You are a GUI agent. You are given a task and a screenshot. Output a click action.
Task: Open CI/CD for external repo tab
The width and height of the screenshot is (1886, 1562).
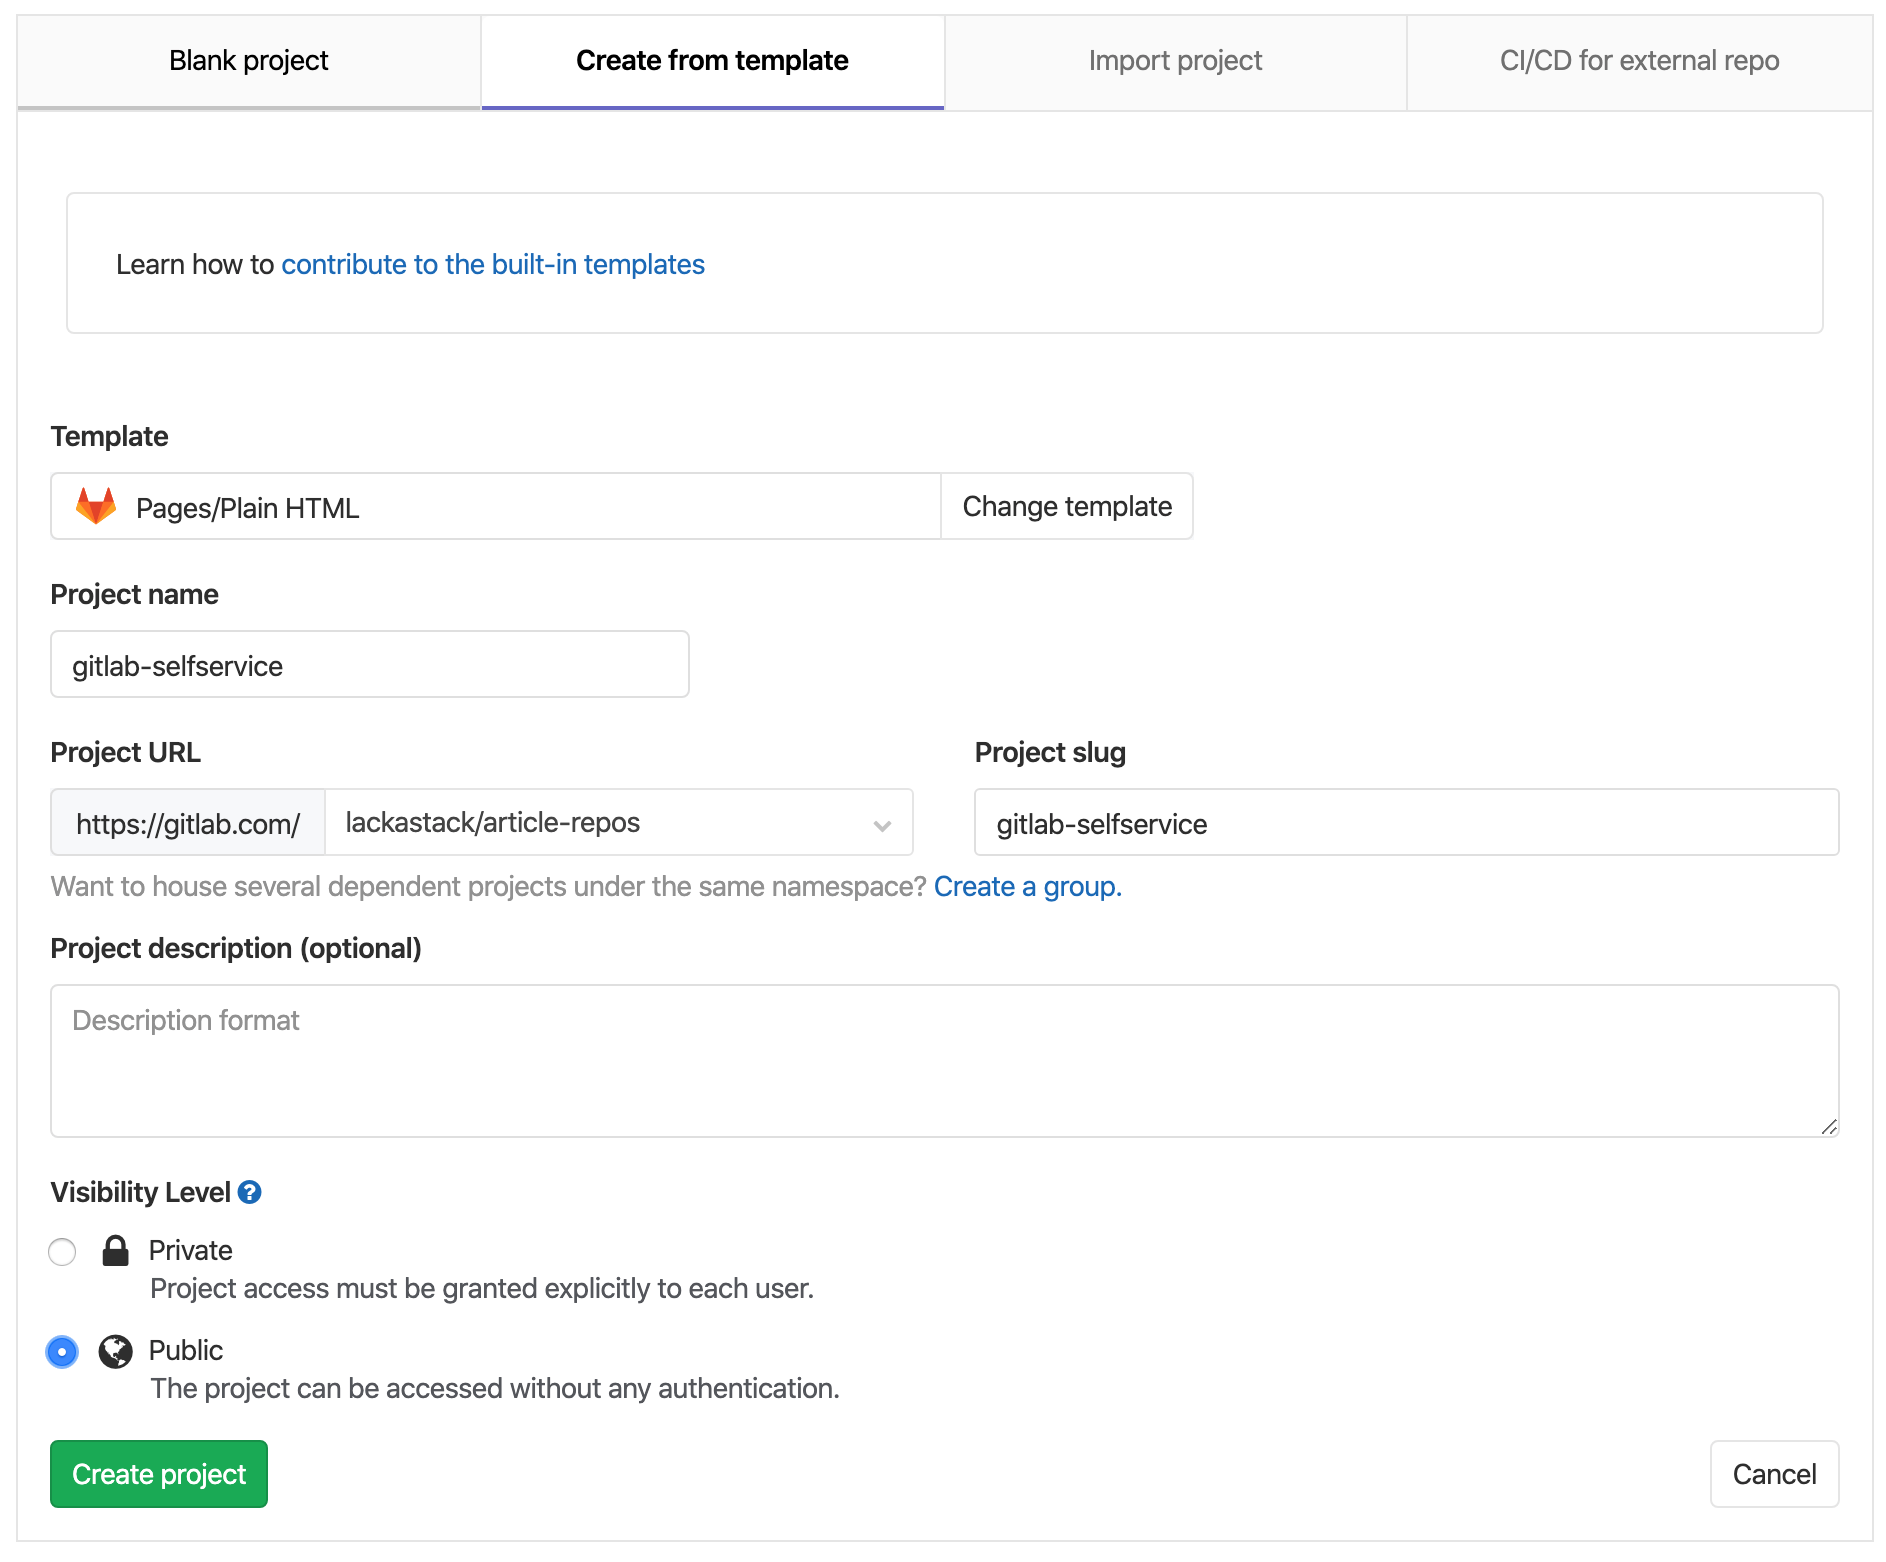1639,61
